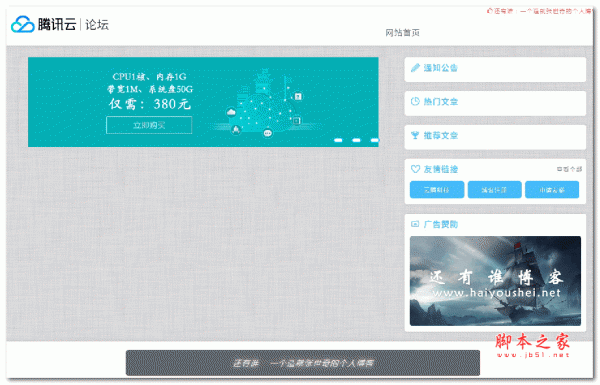Open the 还有谁博客 ship ad image
The width and height of the screenshot is (600, 385).
point(495,281)
